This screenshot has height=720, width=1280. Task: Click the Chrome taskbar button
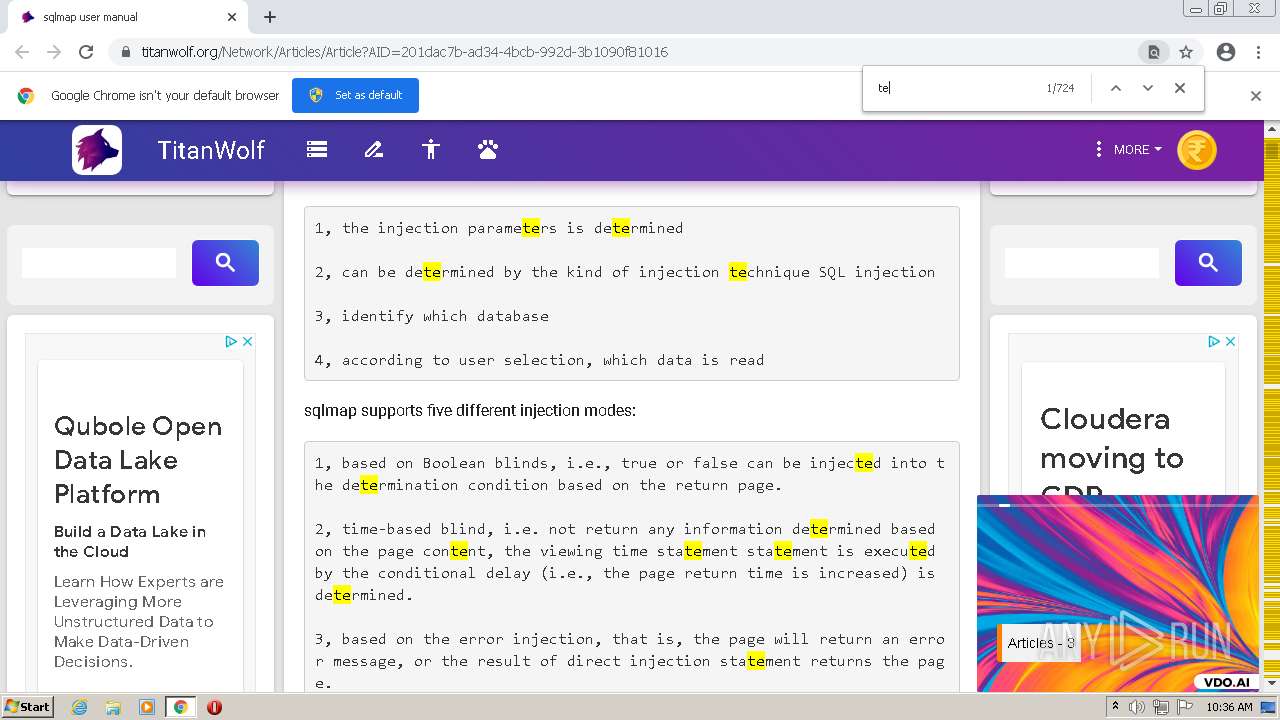[x=181, y=707]
